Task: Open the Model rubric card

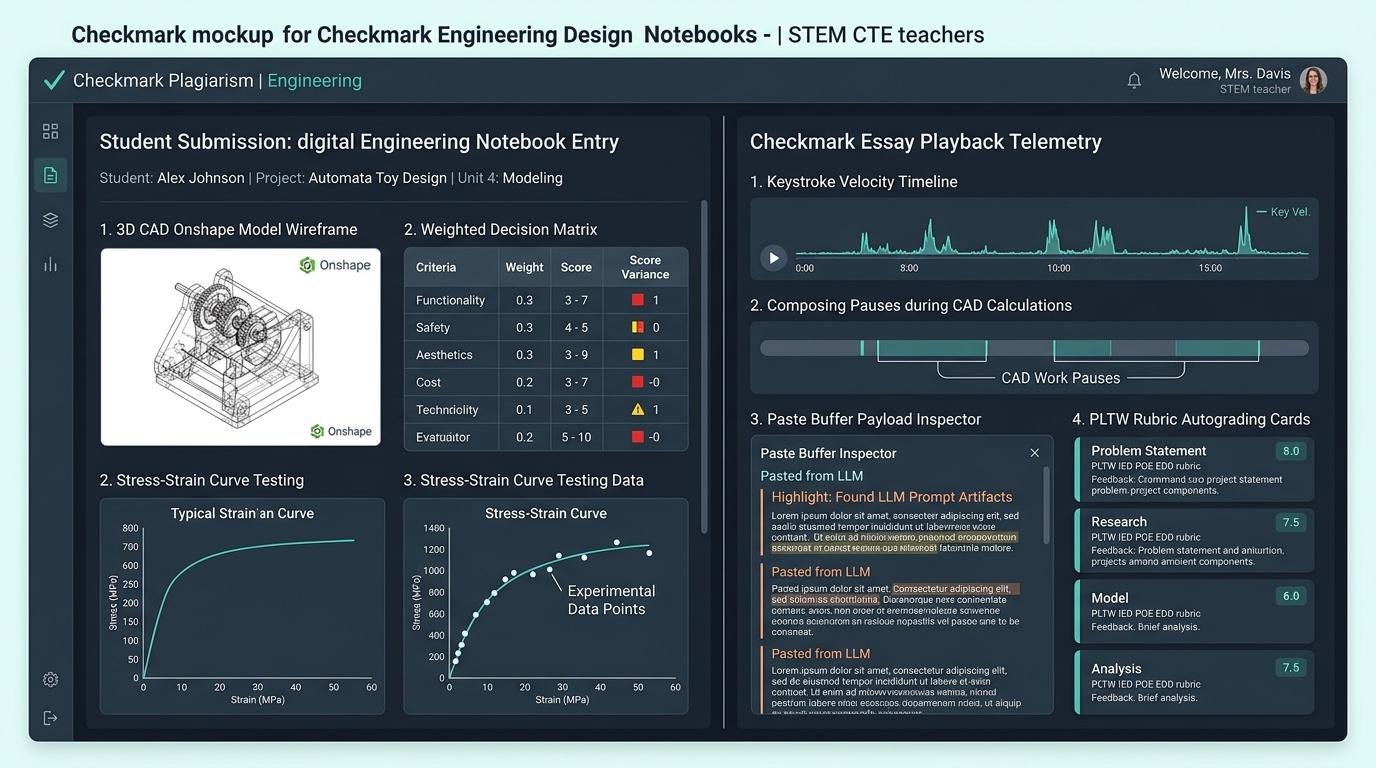Action: coord(1194,612)
